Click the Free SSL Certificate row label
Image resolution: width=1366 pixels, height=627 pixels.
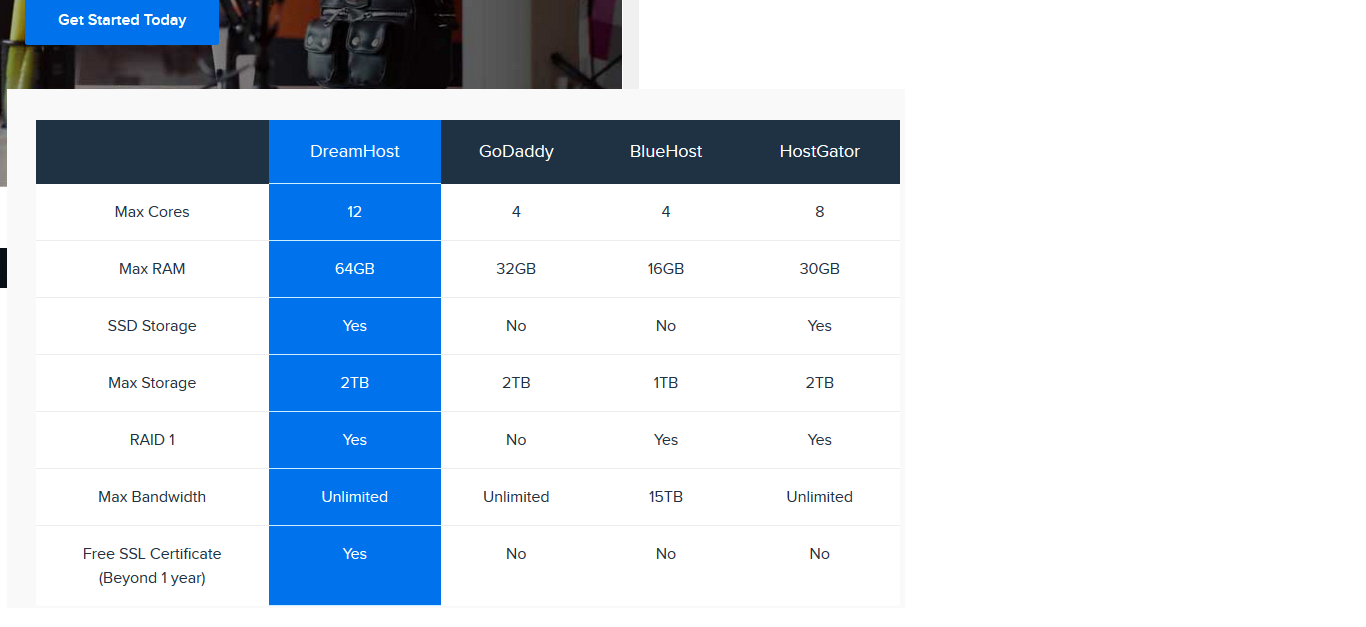[152, 566]
